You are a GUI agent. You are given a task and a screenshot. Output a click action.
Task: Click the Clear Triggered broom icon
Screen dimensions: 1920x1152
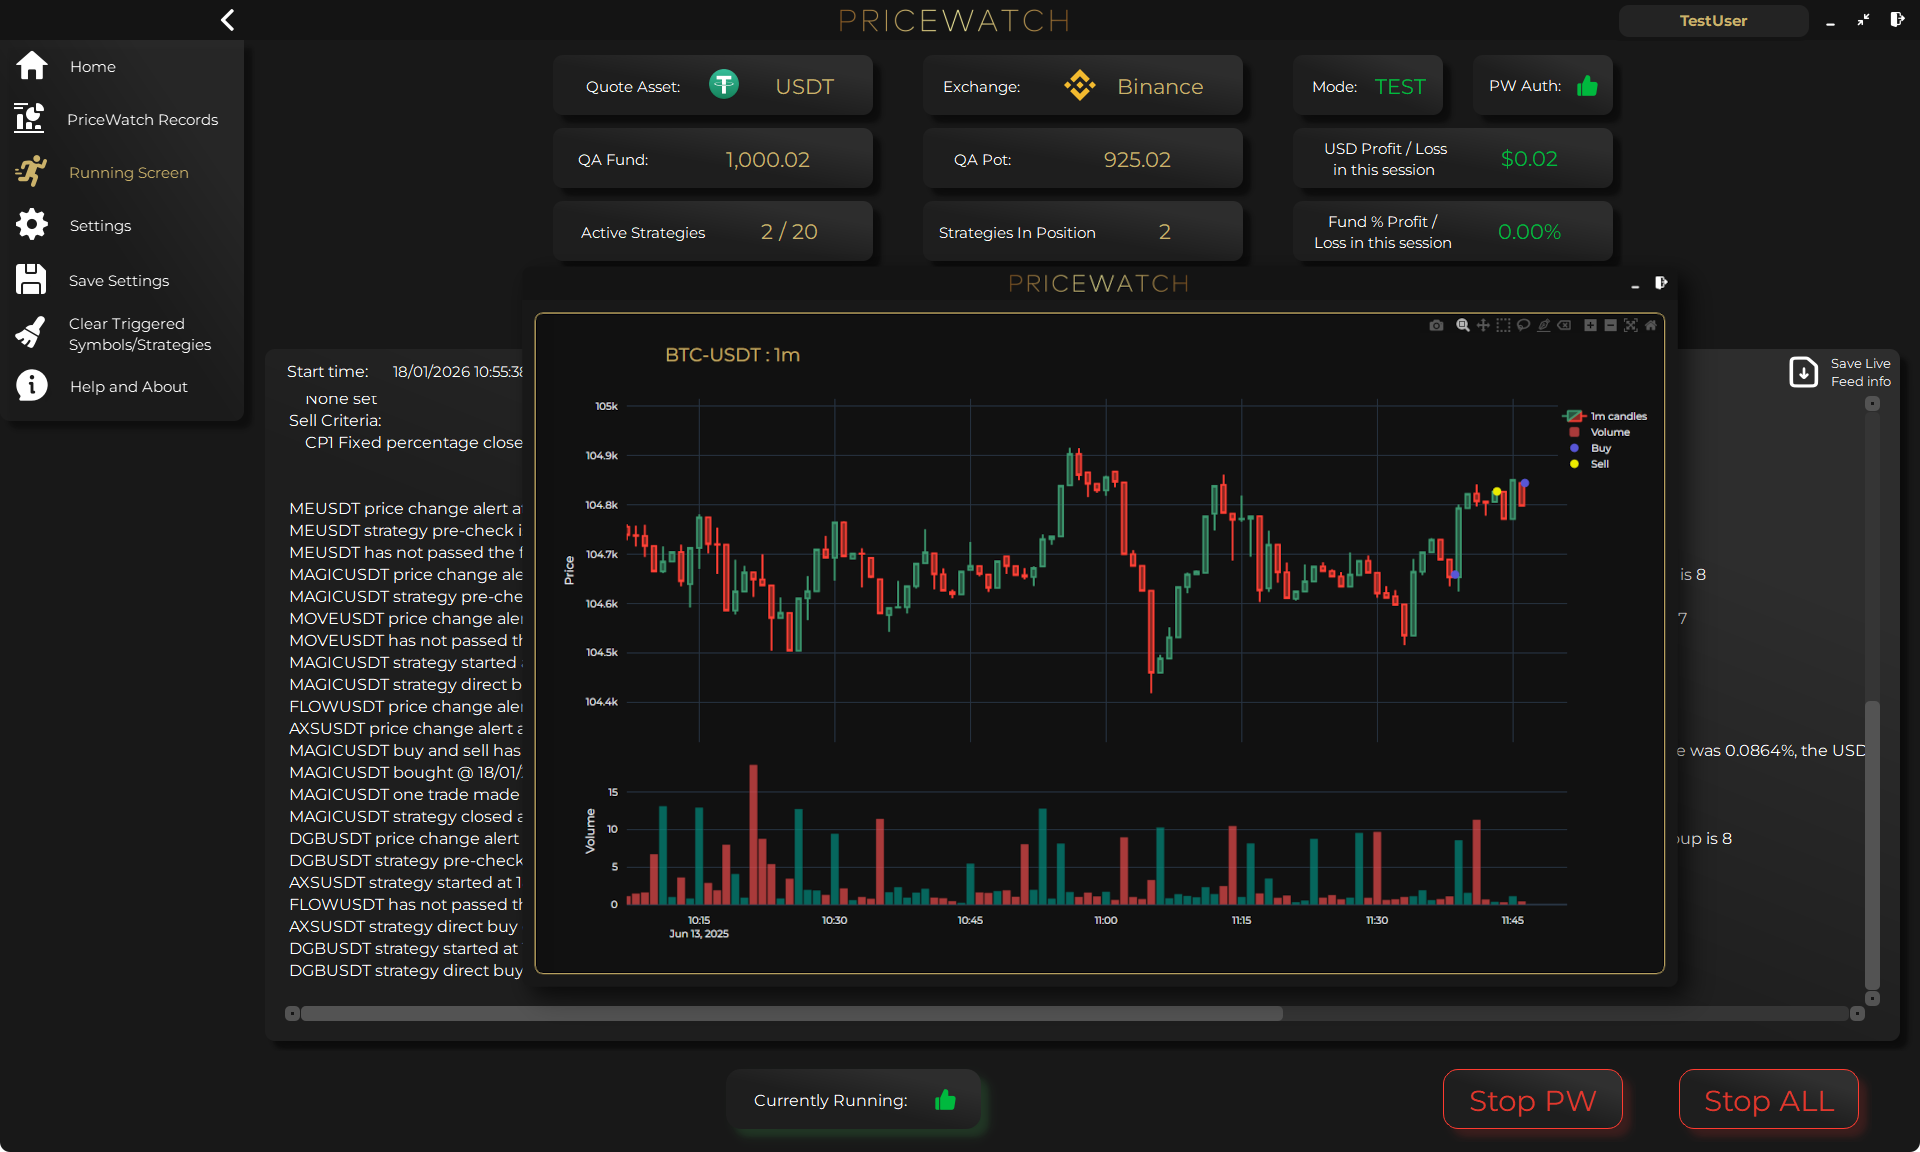(x=31, y=333)
